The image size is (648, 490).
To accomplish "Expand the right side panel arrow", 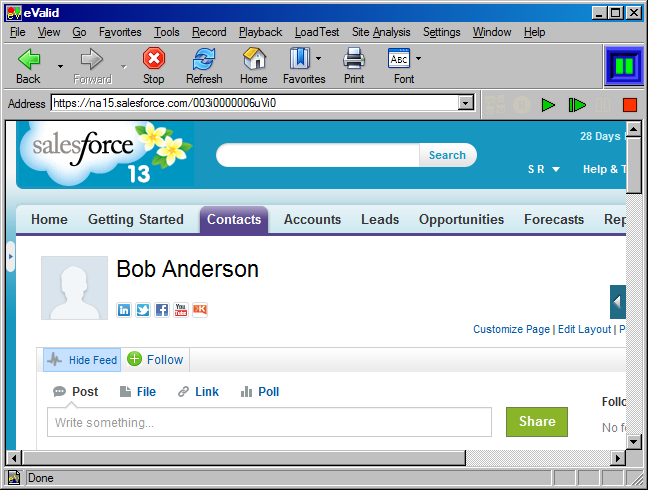I will click(618, 302).
